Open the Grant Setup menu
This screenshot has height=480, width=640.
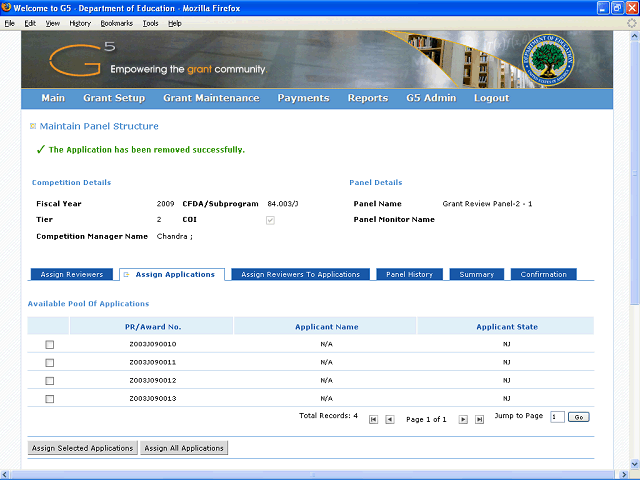[114, 98]
